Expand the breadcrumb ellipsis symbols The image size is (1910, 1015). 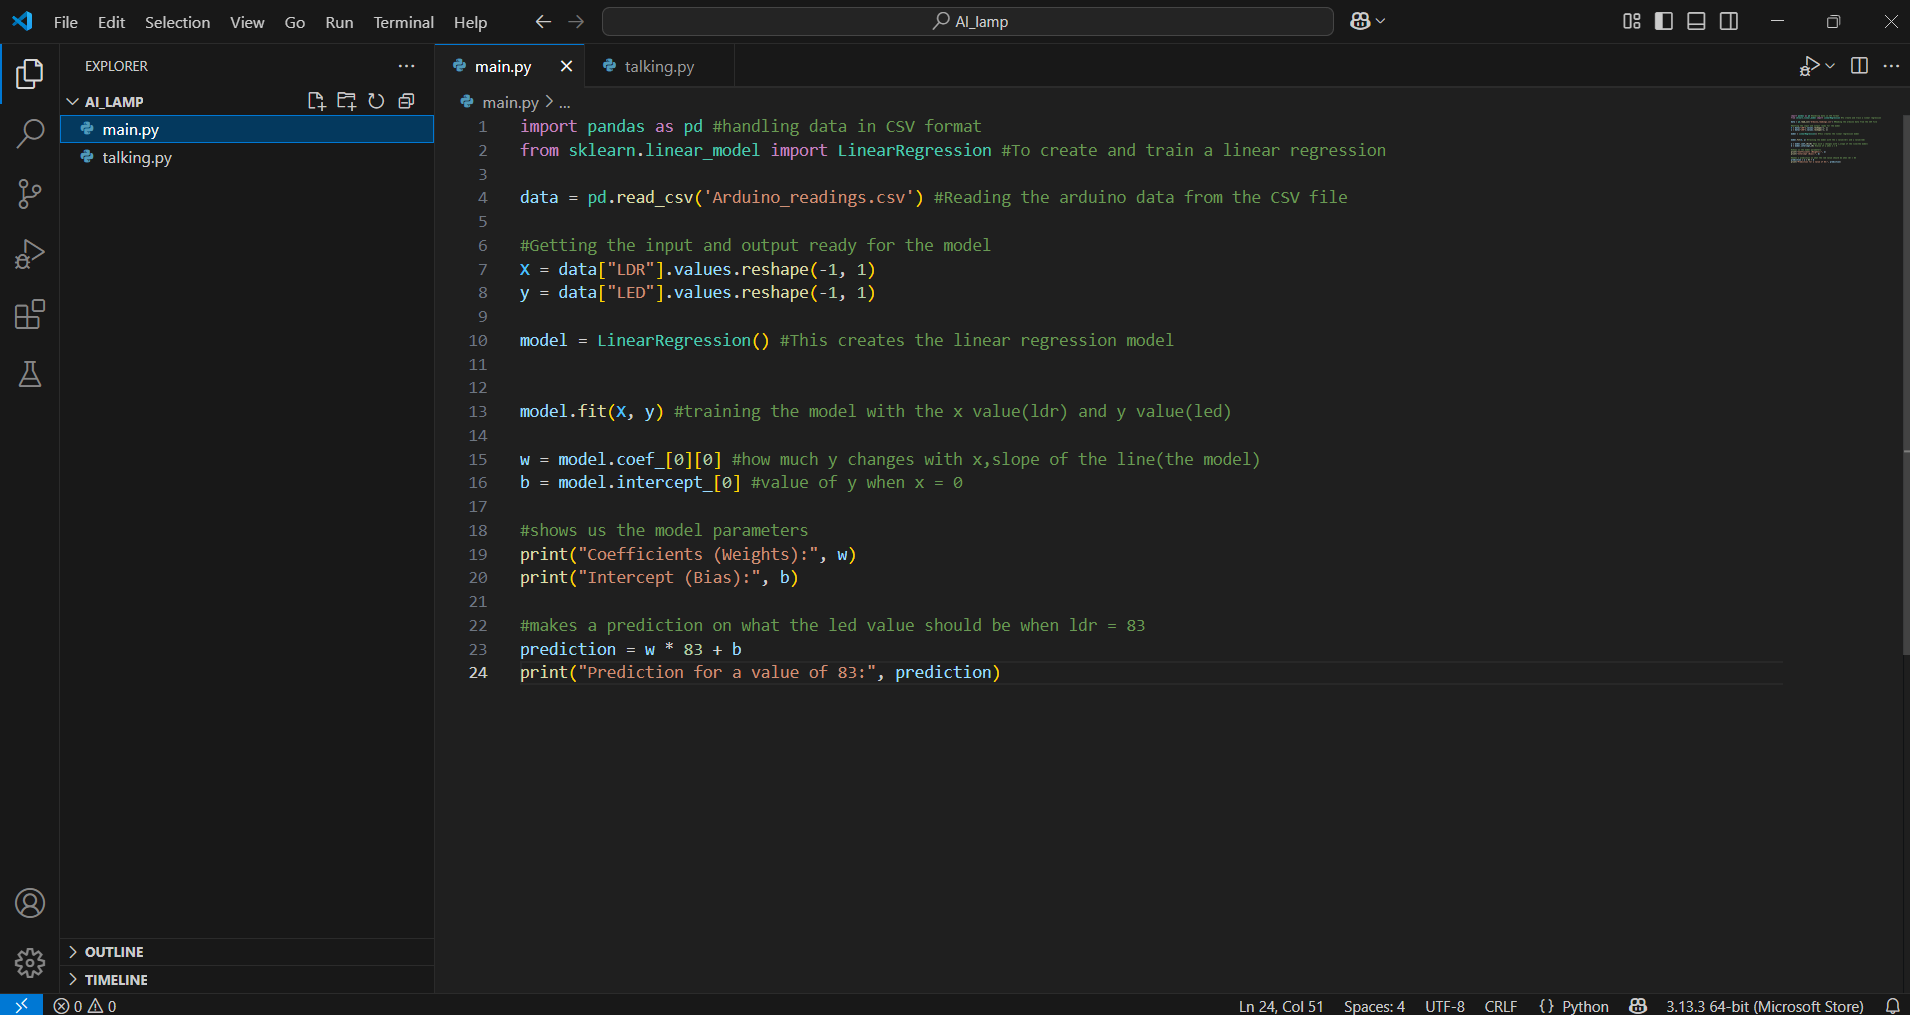pyautogui.click(x=565, y=102)
